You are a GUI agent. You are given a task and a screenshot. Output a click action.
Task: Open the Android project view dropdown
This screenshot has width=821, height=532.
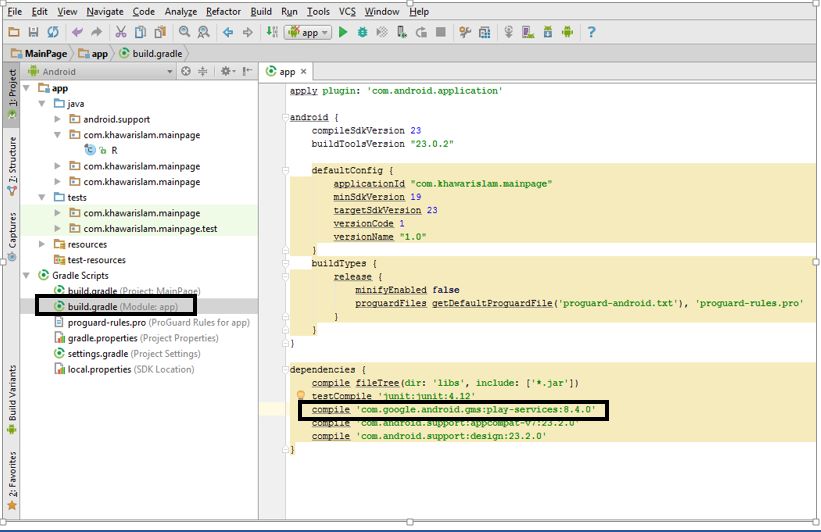click(100, 71)
